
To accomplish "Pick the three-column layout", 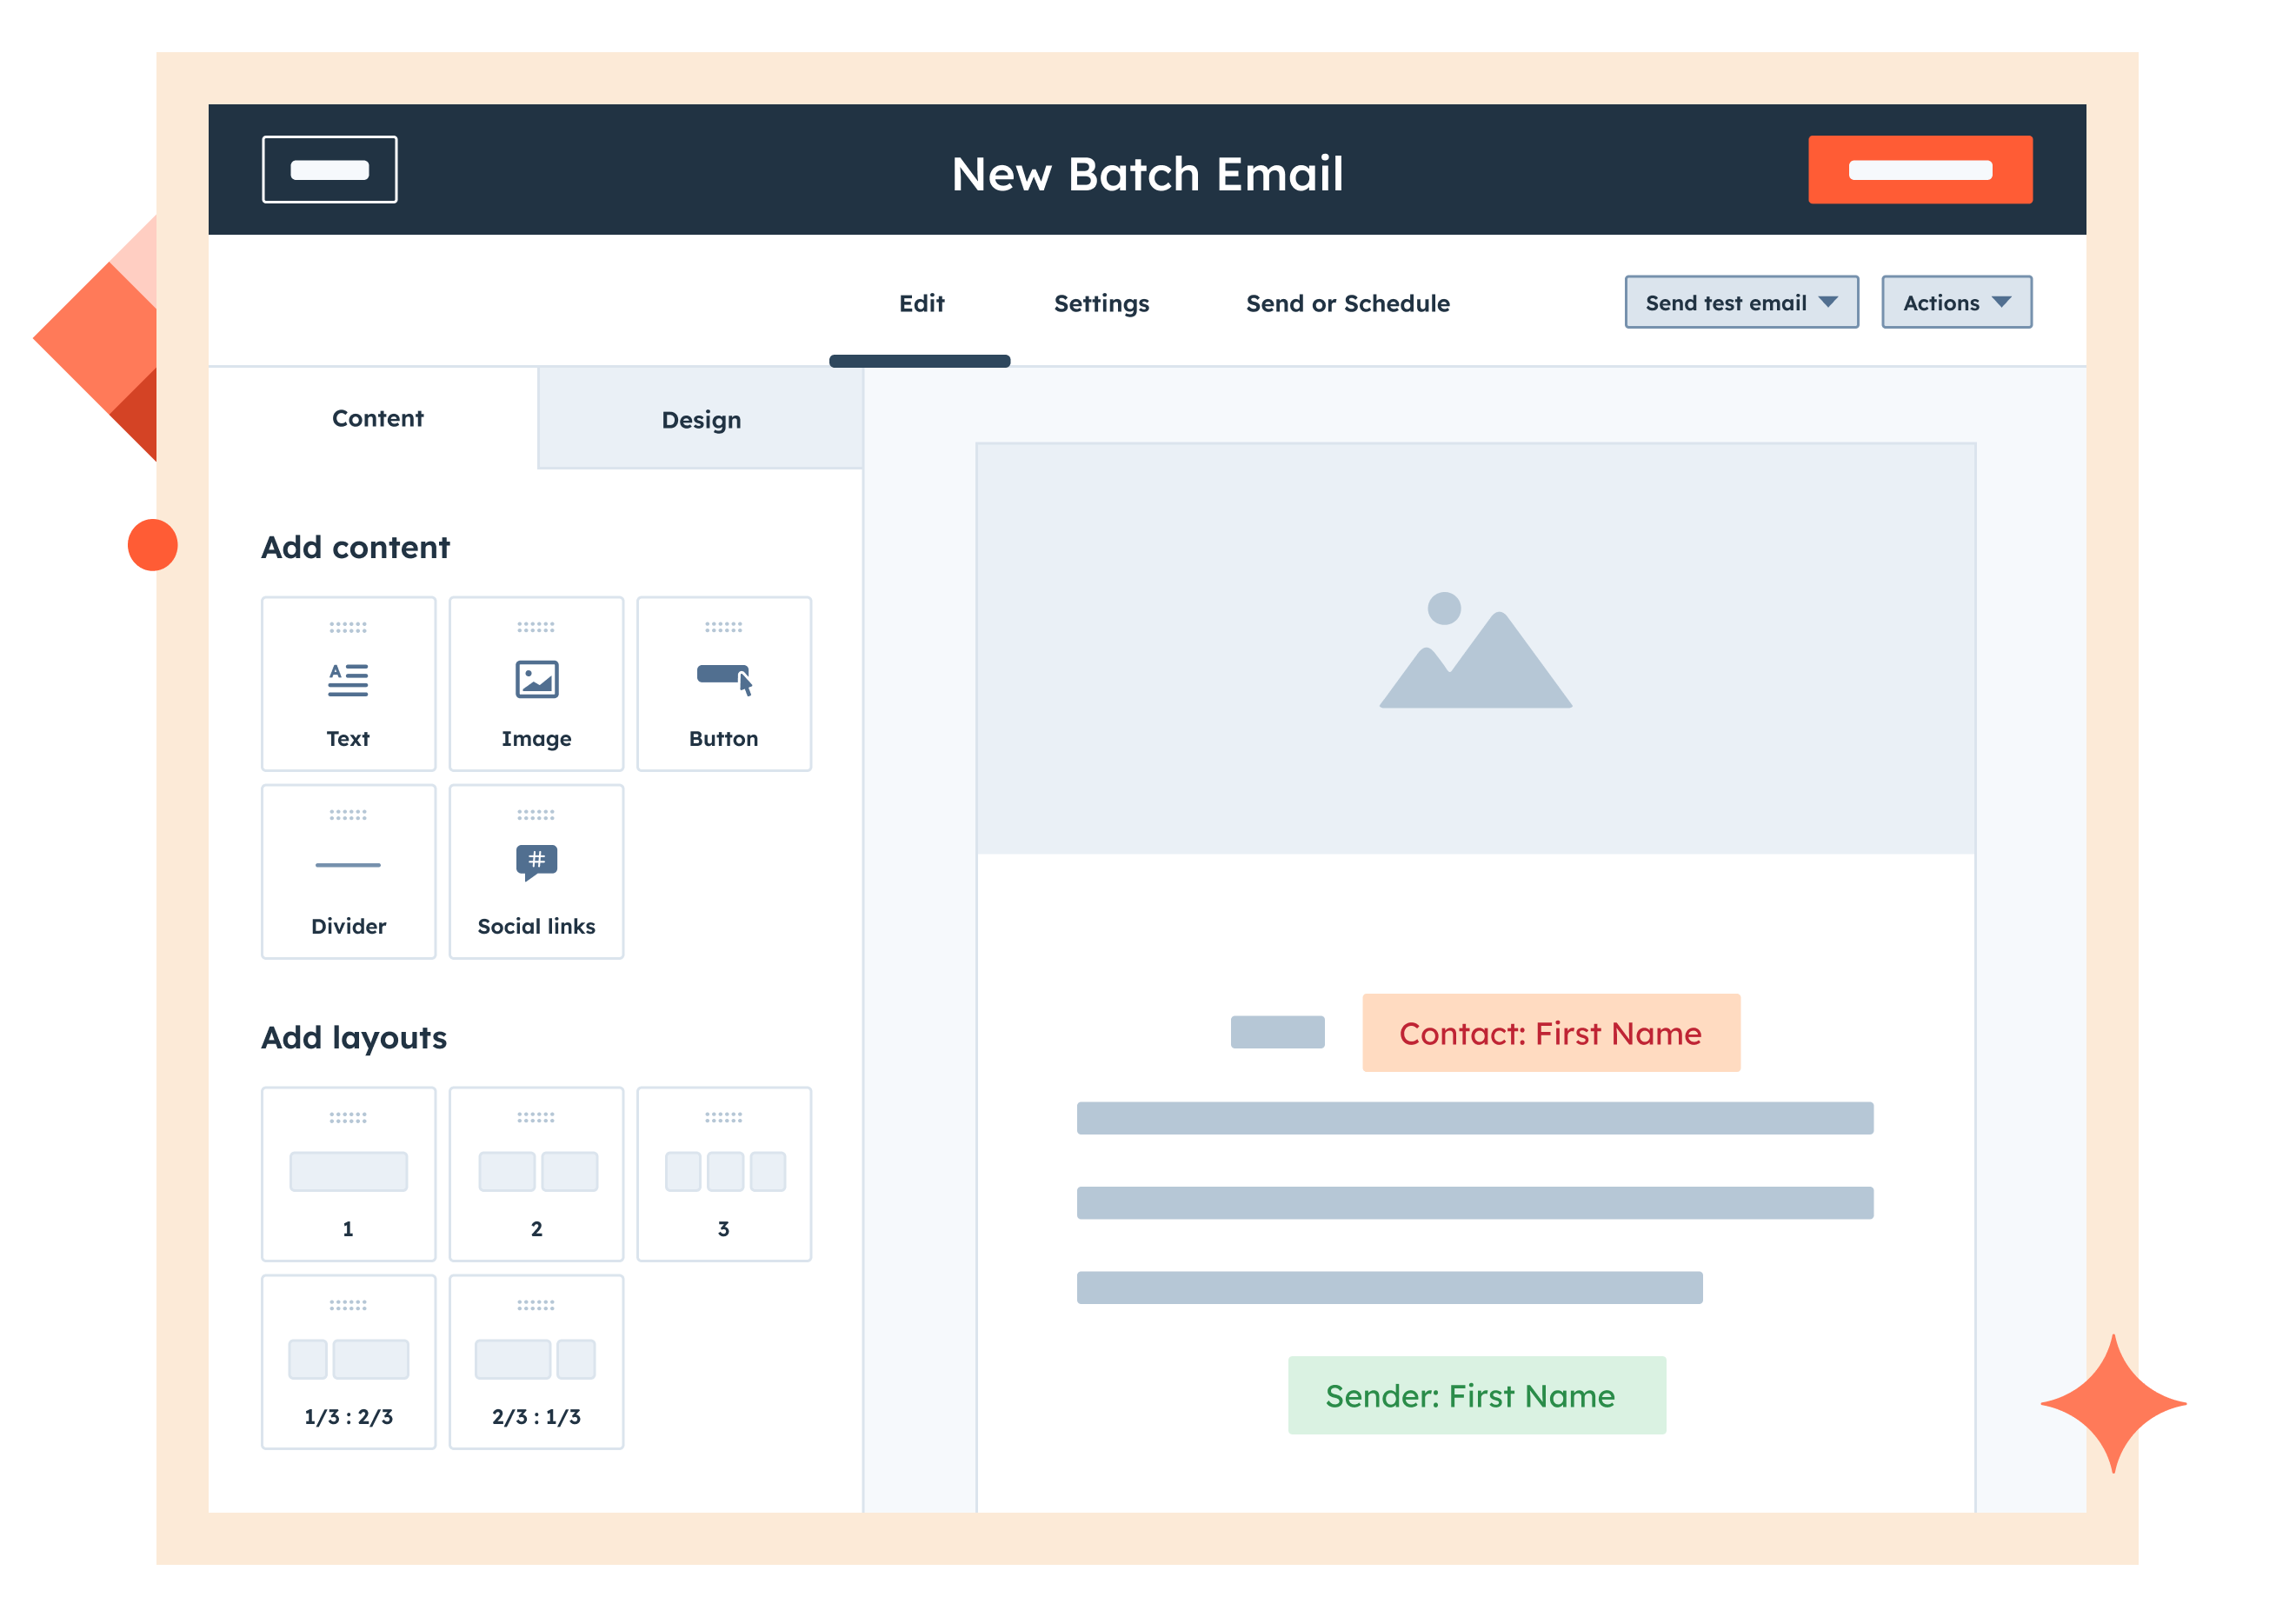I will [723, 1172].
